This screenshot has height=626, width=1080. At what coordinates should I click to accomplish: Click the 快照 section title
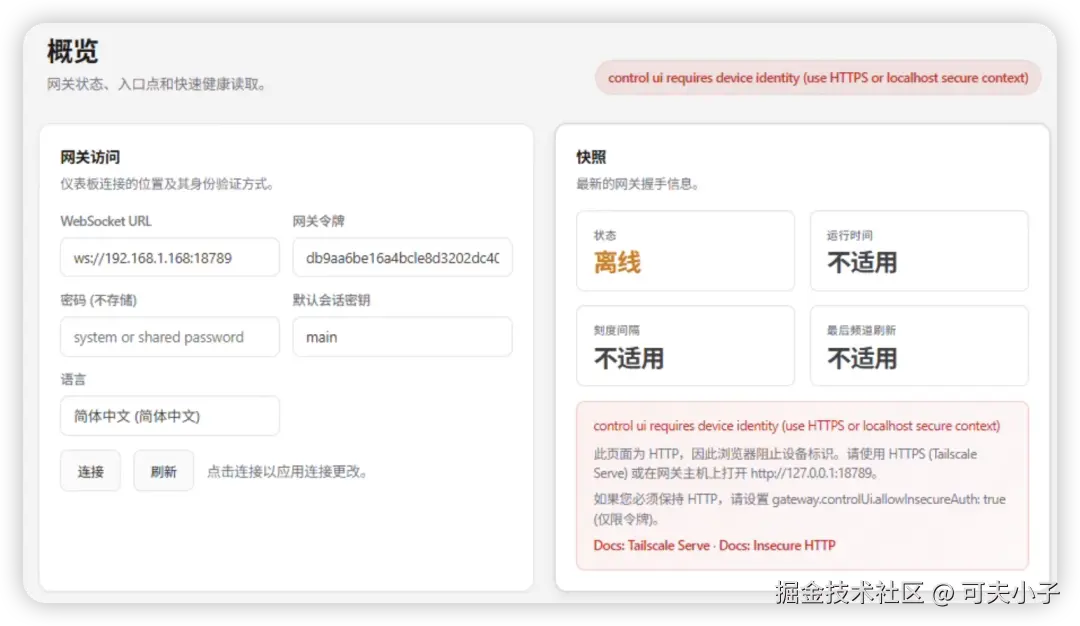click(591, 157)
